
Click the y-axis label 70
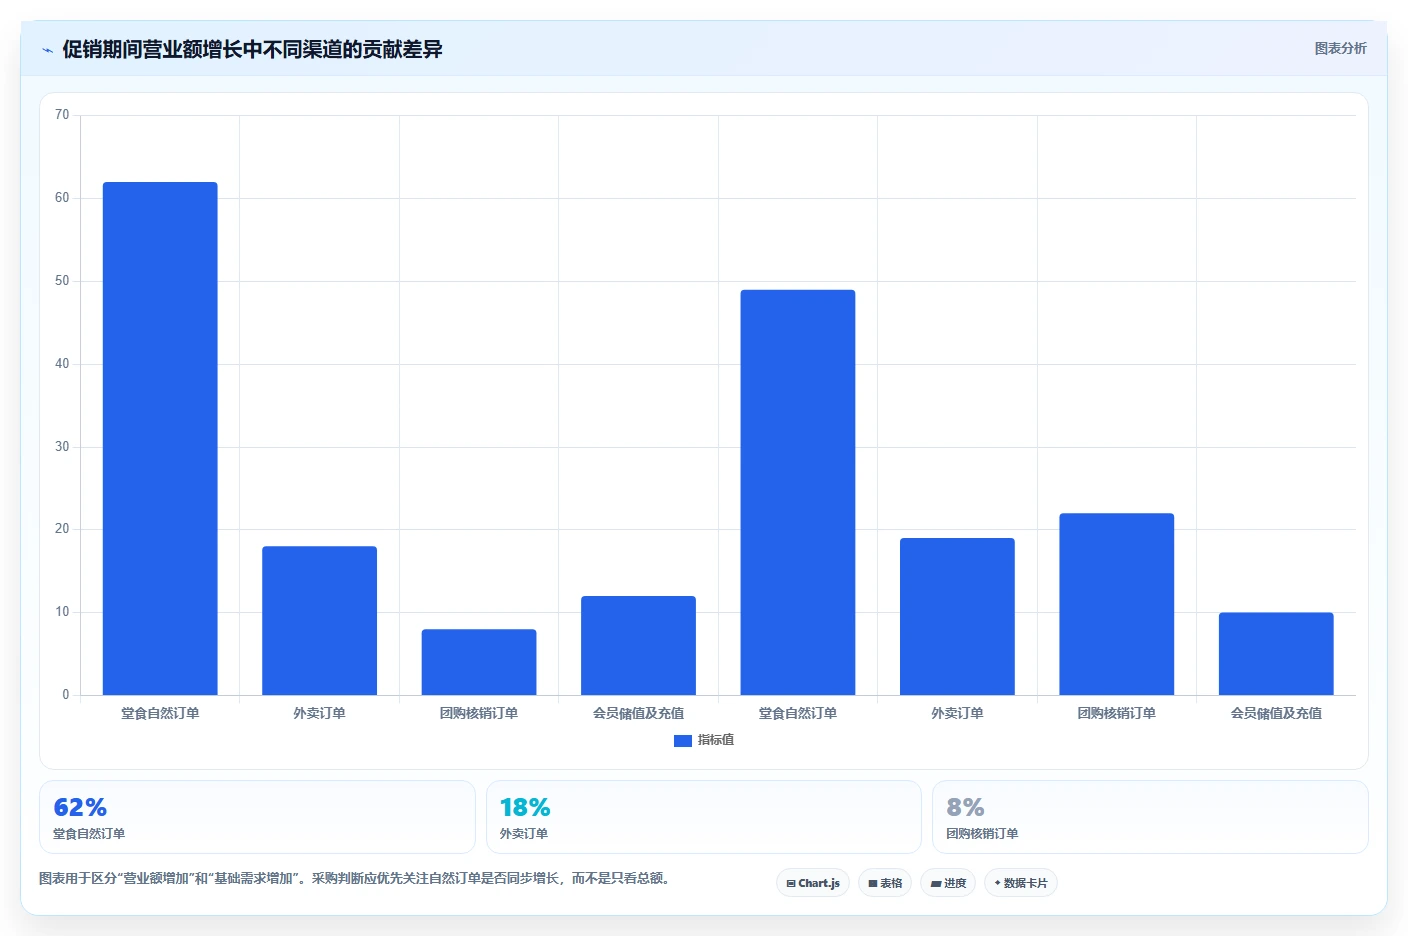(62, 115)
